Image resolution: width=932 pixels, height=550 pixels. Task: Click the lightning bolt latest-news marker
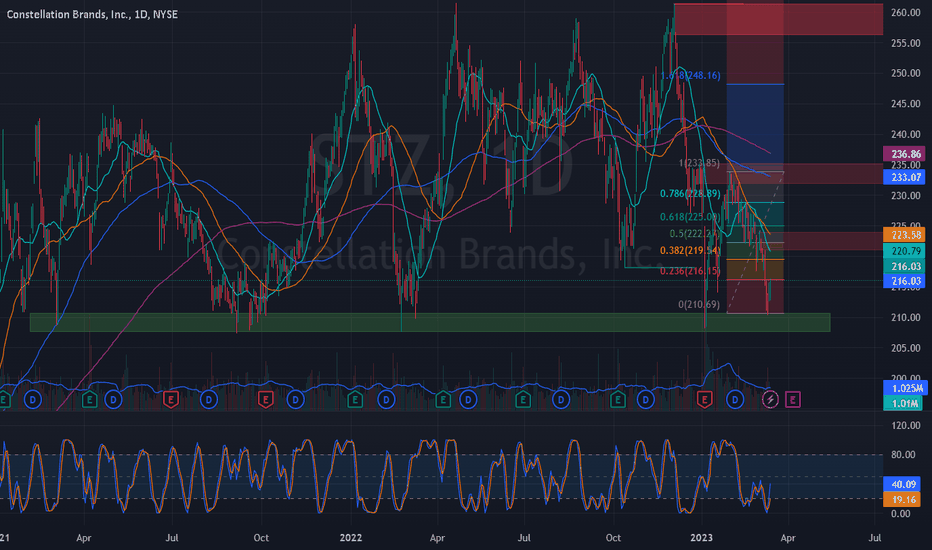tap(770, 400)
